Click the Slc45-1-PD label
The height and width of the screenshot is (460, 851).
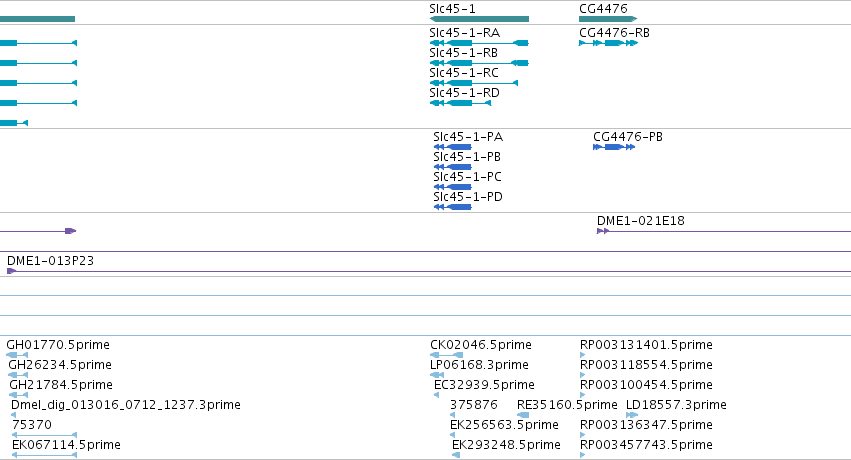tap(468, 197)
